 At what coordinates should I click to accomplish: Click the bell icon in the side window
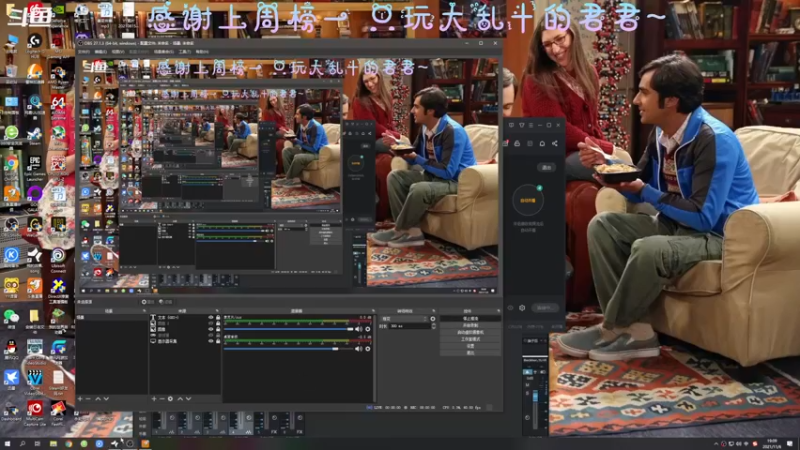click(542, 143)
